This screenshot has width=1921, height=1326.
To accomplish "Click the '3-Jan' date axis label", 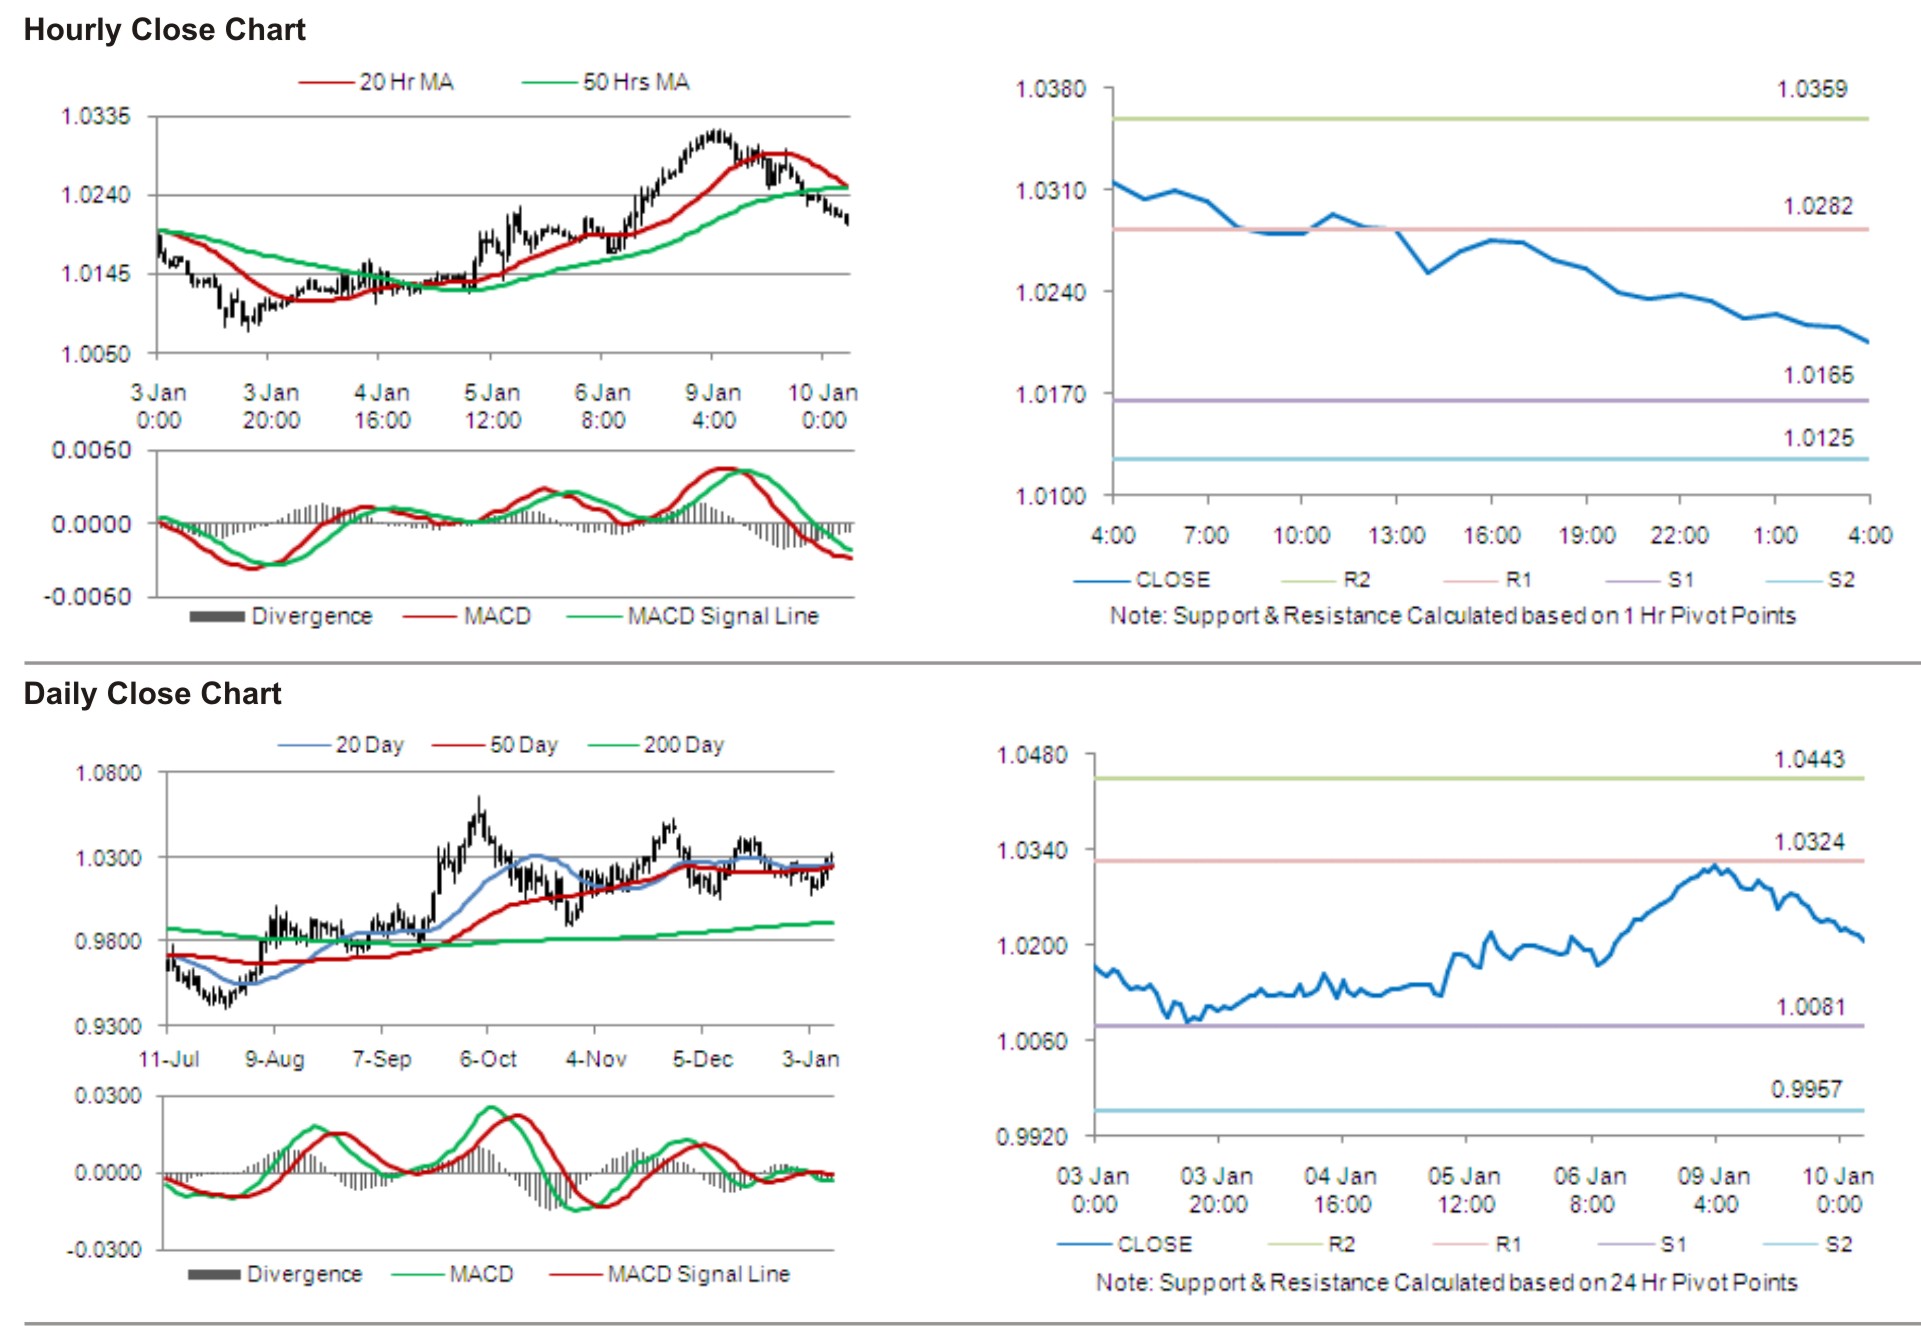I will coord(811,1059).
